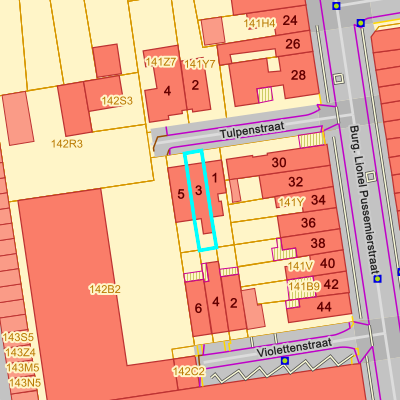The image size is (400, 400).
Task: Select parcel label 142C2
Action: (189, 371)
